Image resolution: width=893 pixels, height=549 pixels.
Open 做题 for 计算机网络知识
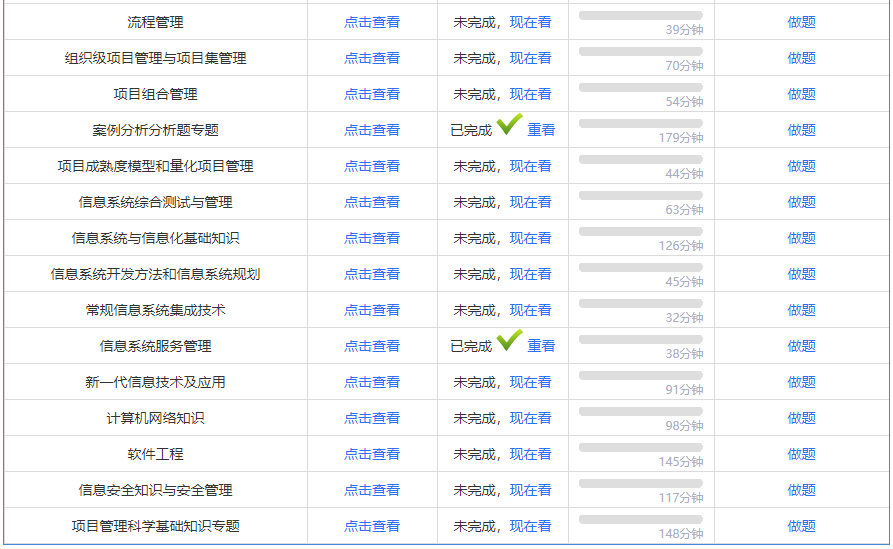click(801, 418)
